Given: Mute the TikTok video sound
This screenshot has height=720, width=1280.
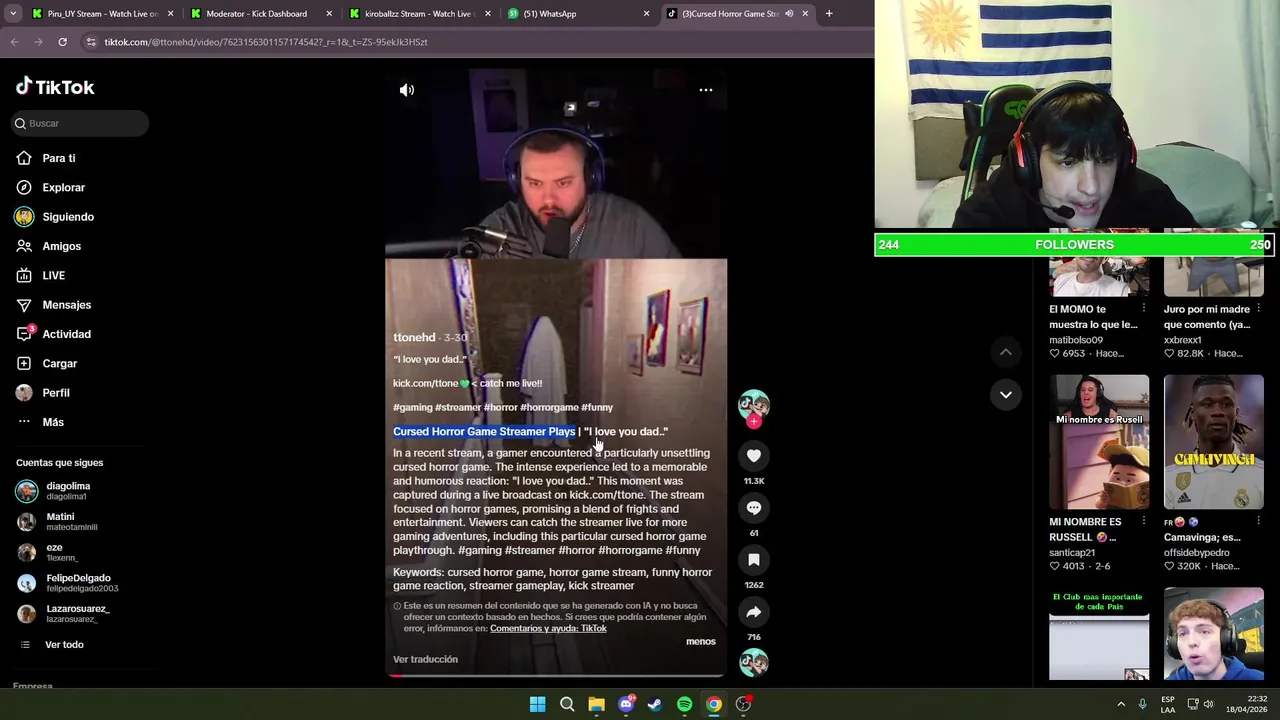Looking at the screenshot, I should [x=407, y=90].
